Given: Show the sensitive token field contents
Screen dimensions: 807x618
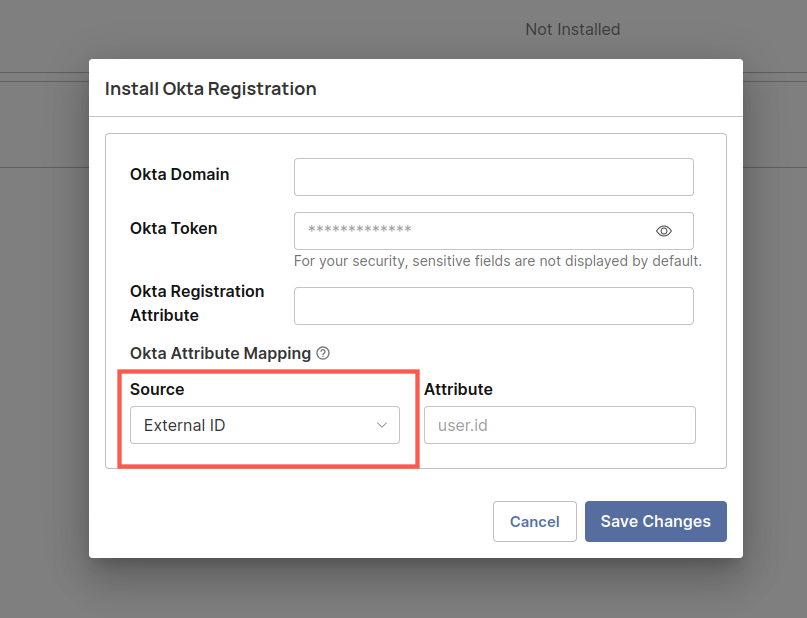Looking at the screenshot, I should (x=663, y=230).
